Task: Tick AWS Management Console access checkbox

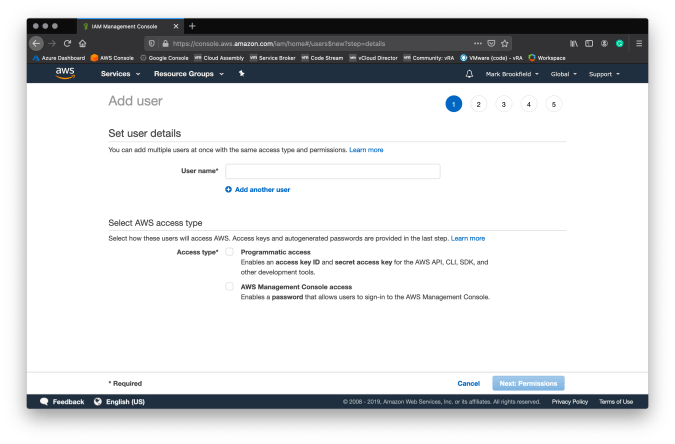Action: (229, 286)
